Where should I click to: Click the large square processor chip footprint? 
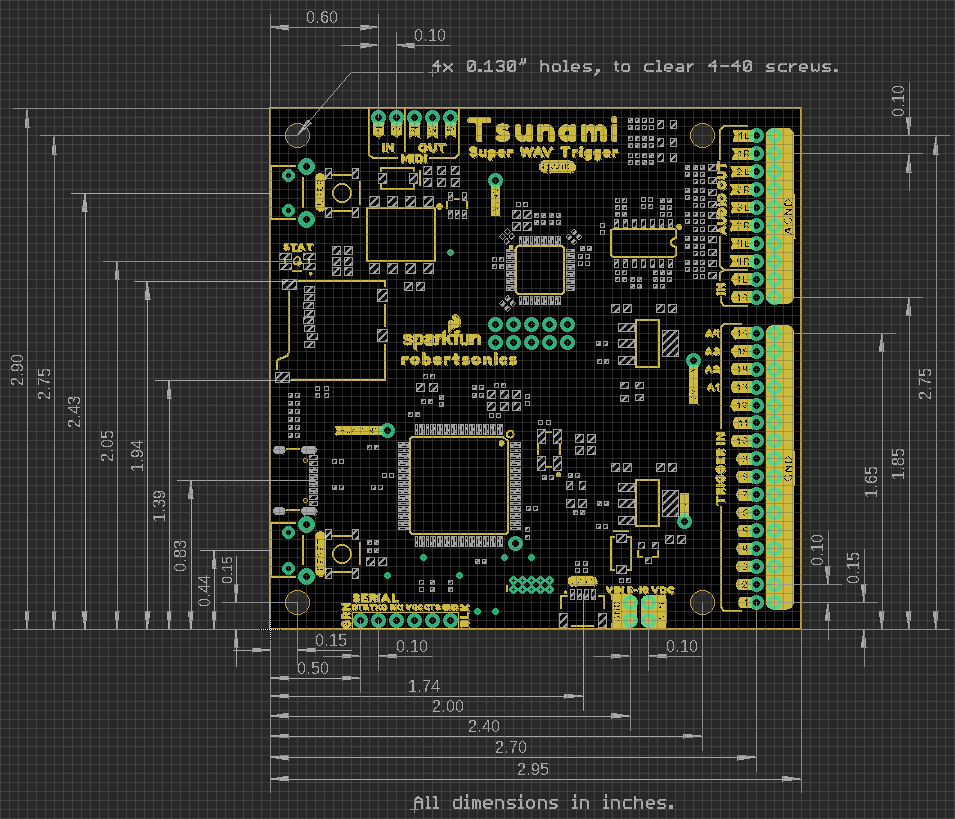coord(459,485)
